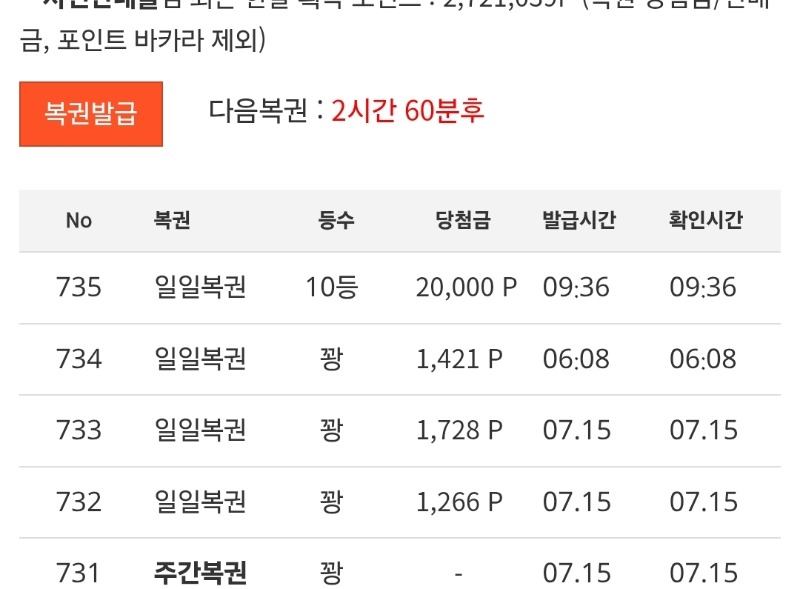800x589 pixels.
Task: Click 일일복권 in row 733
Action: (x=201, y=430)
